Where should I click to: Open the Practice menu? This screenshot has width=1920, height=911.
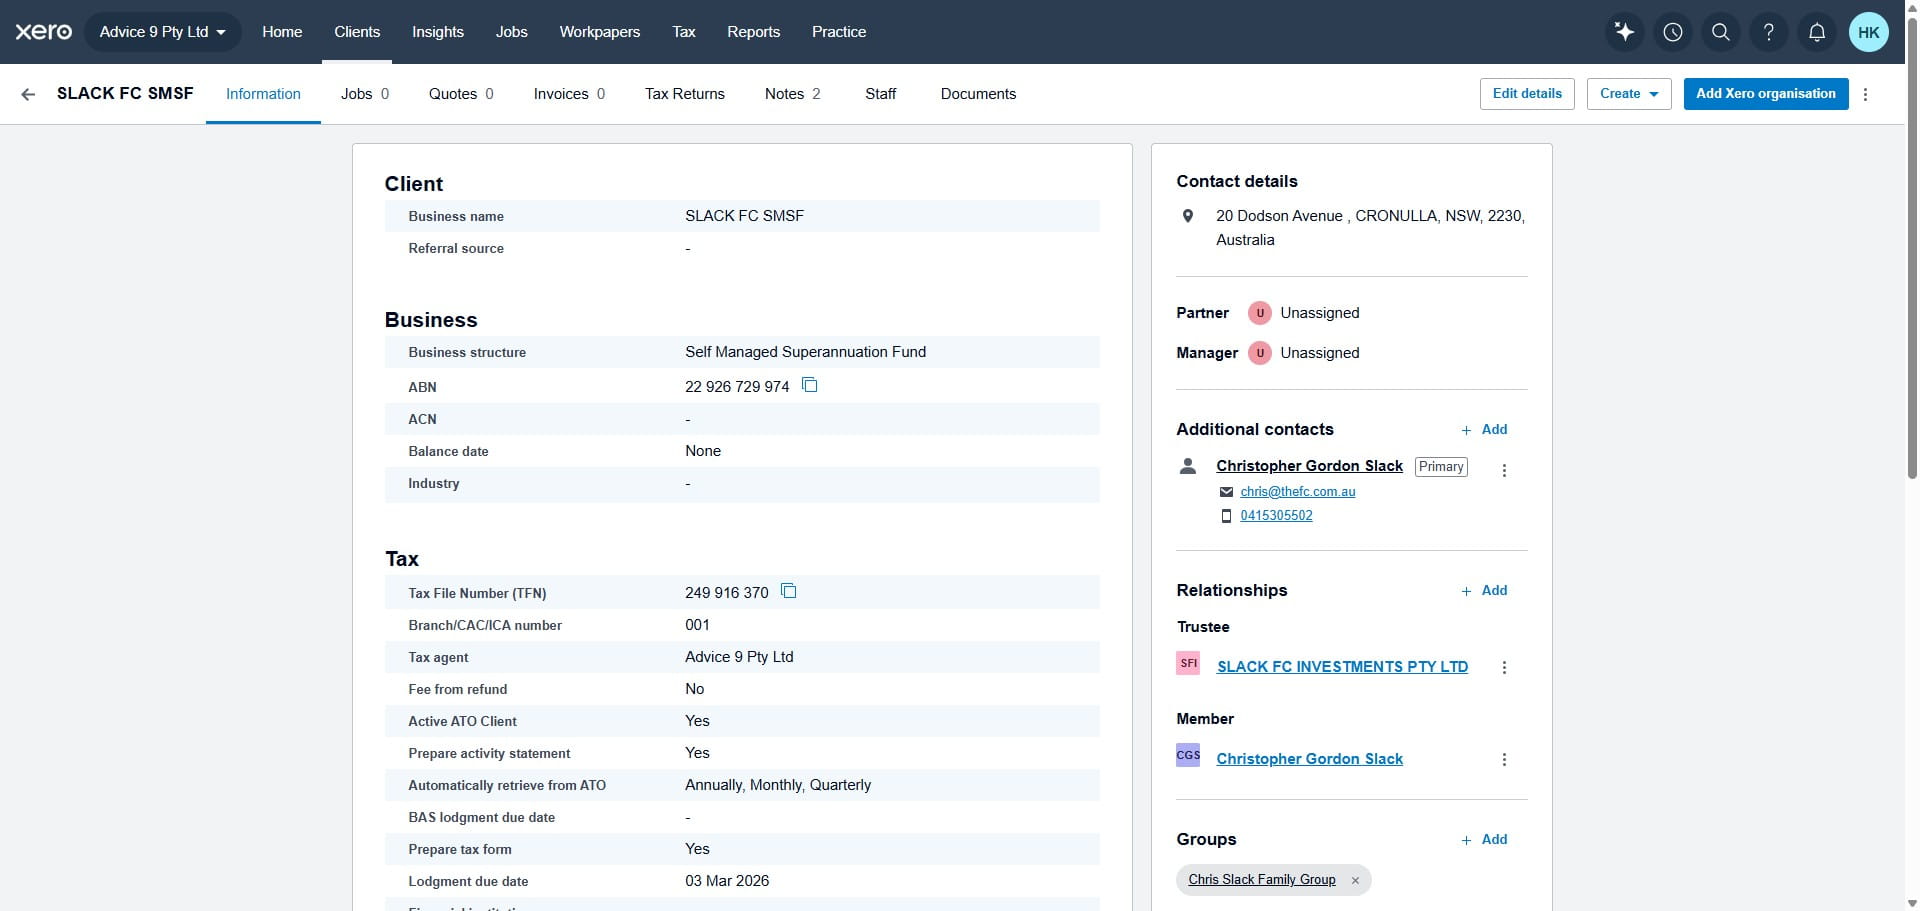coord(839,32)
